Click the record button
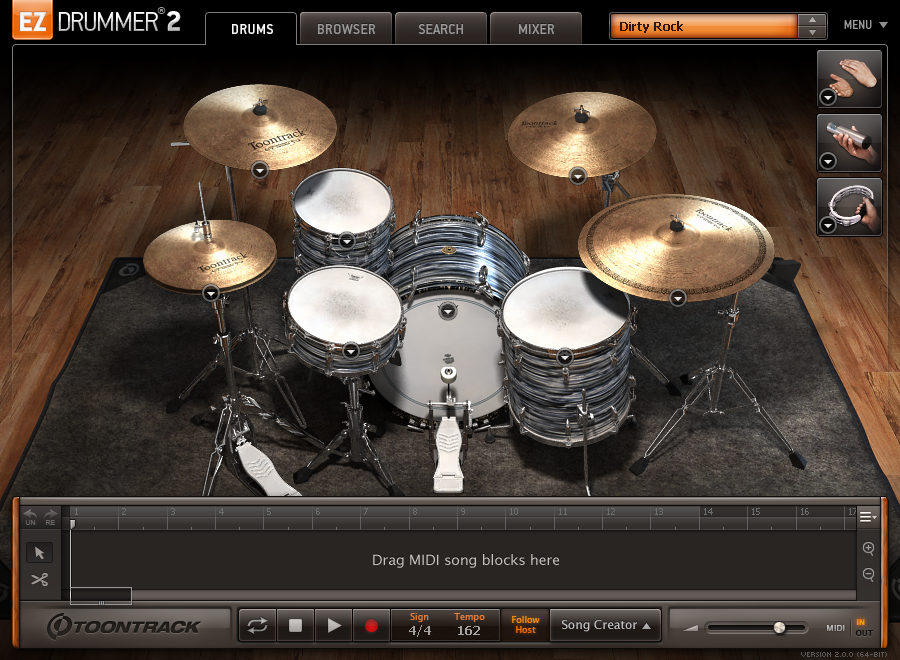The image size is (900, 660). 371,625
